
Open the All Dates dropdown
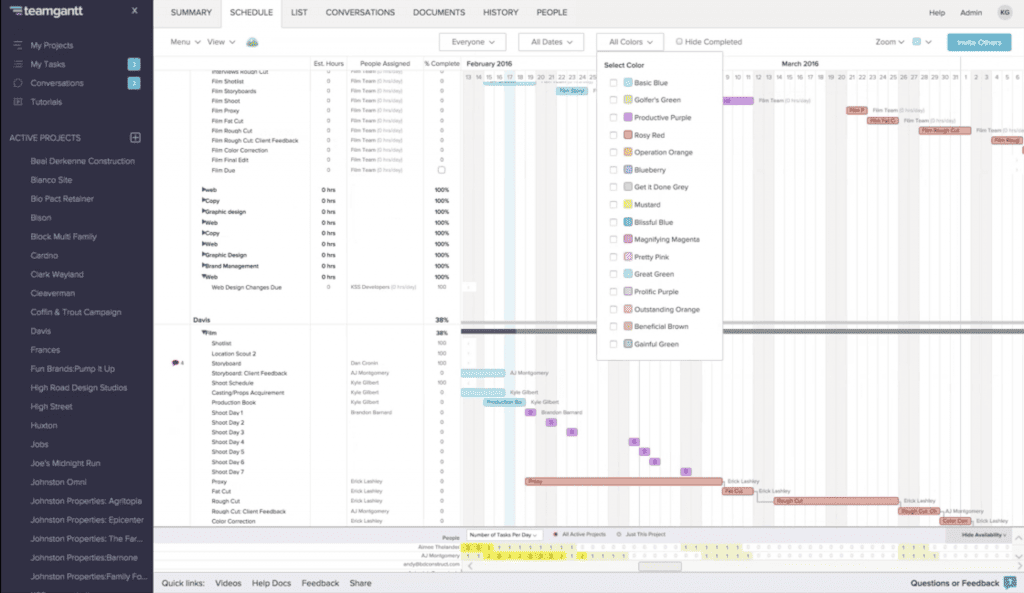tap(552, 42)
